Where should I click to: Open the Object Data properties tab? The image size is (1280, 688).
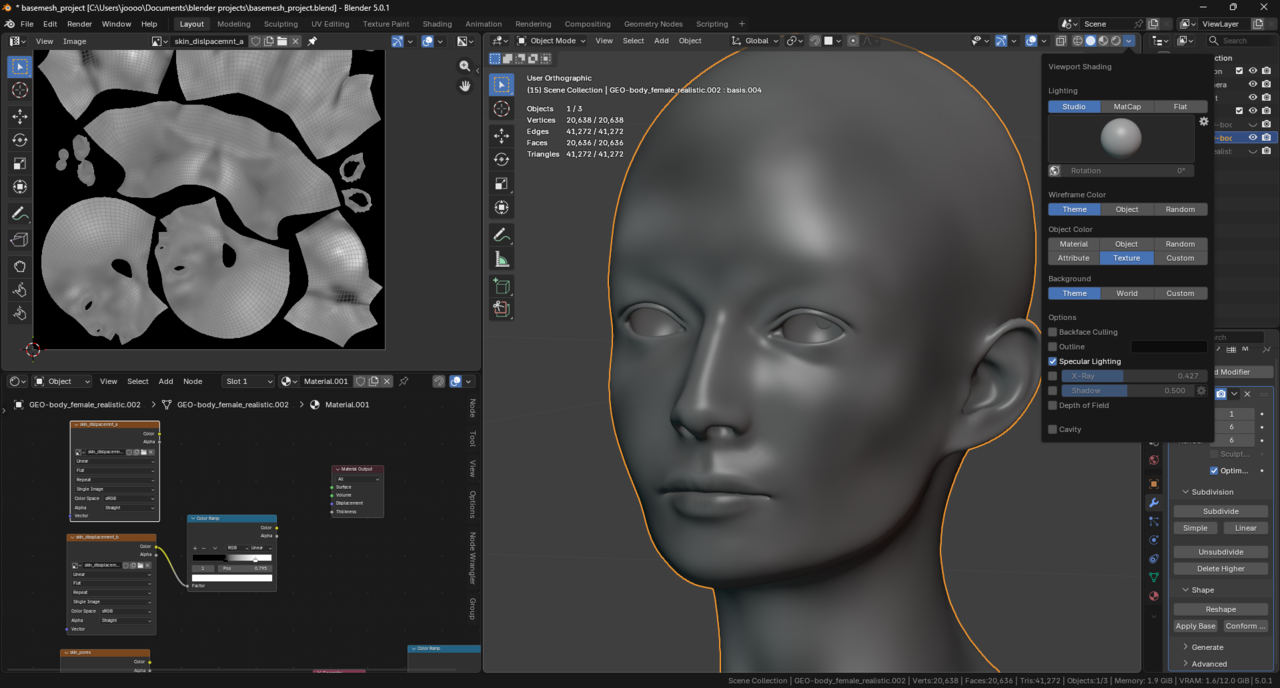pos(1153,577)
